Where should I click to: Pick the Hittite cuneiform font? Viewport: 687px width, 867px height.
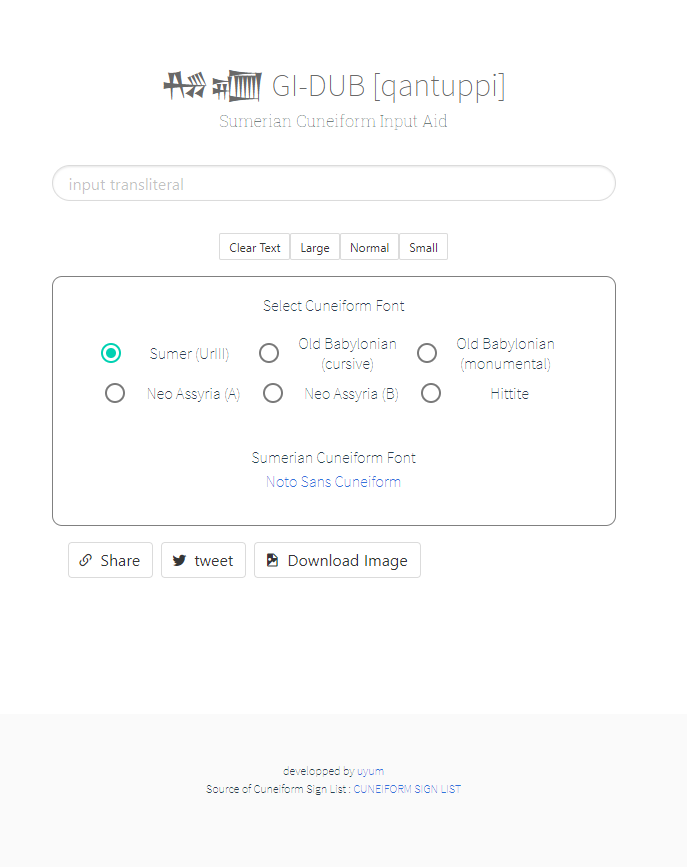[431, 393]
